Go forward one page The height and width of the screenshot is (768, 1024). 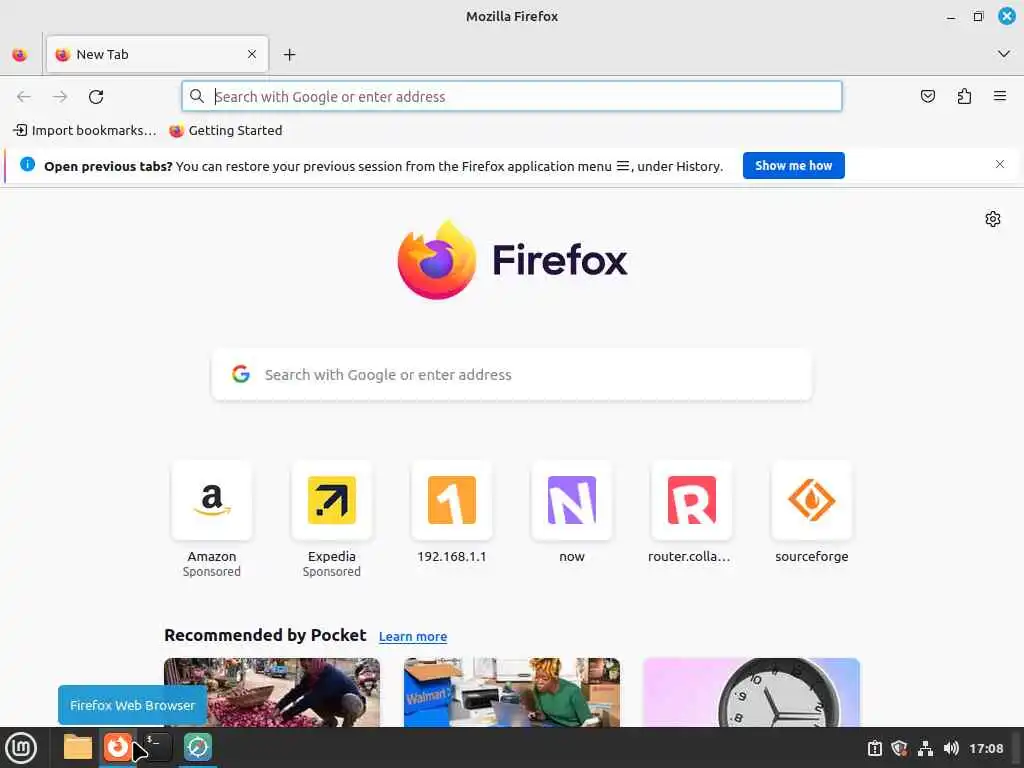pyautogui.click(x=60, y=97)
